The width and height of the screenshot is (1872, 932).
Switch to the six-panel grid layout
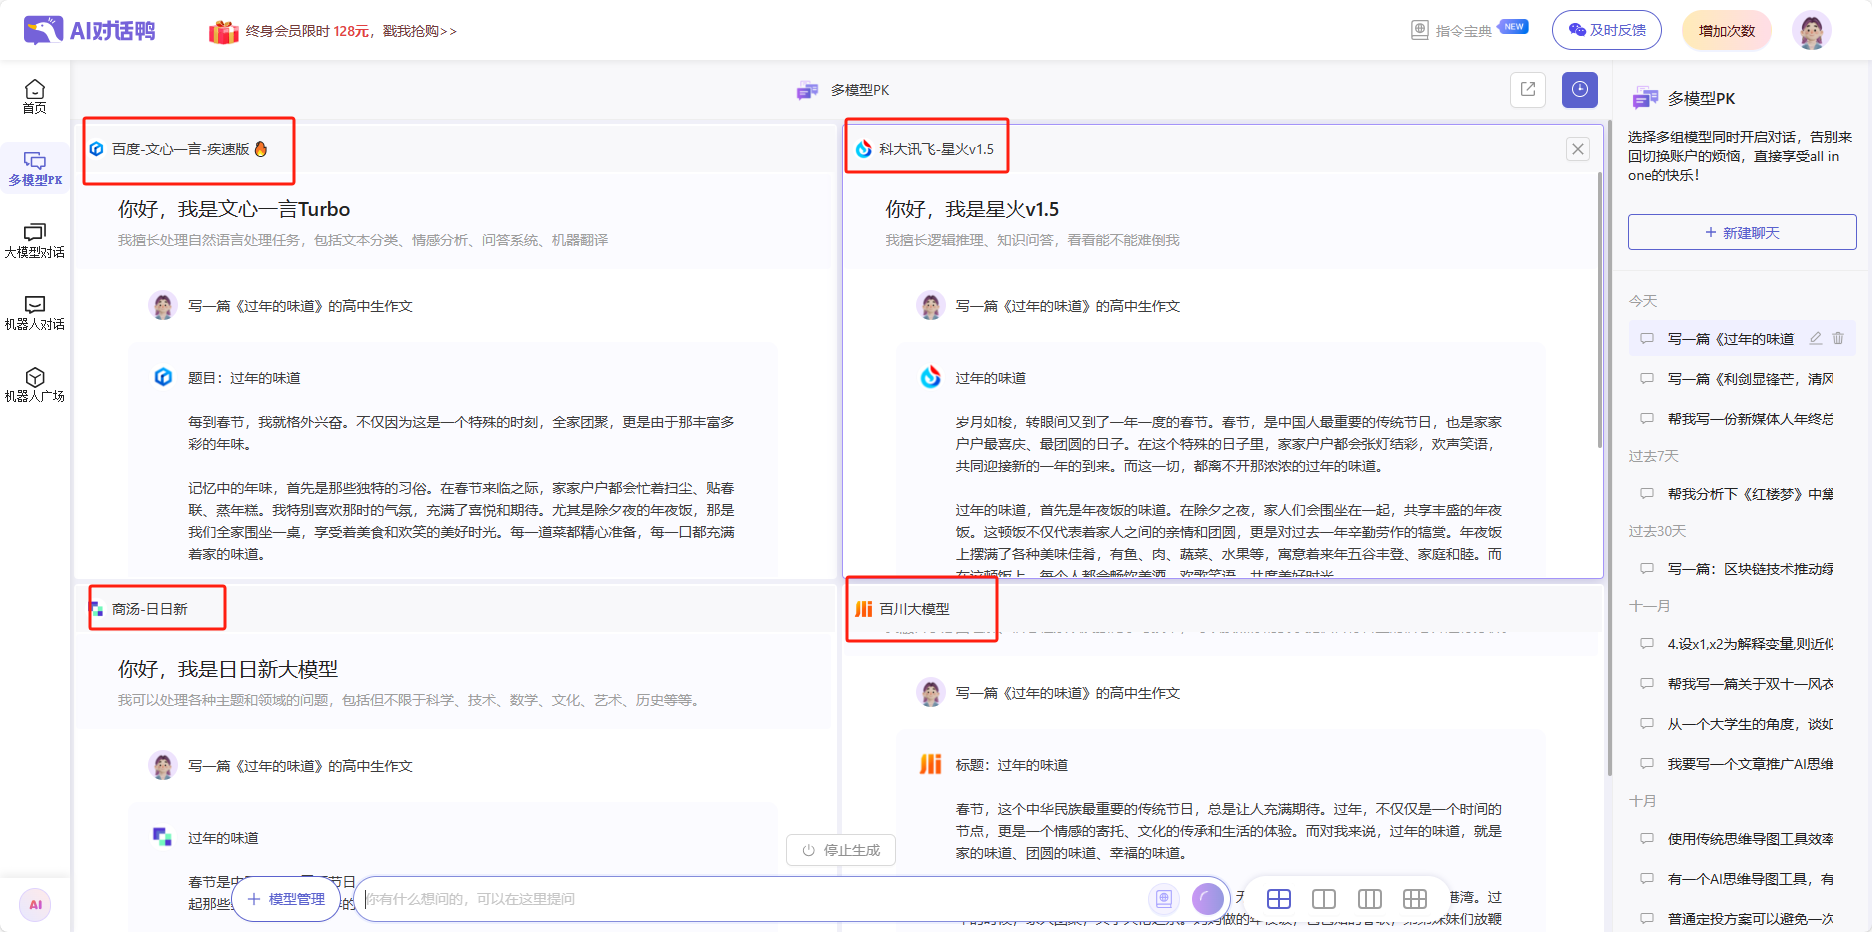click(1415, 899)
